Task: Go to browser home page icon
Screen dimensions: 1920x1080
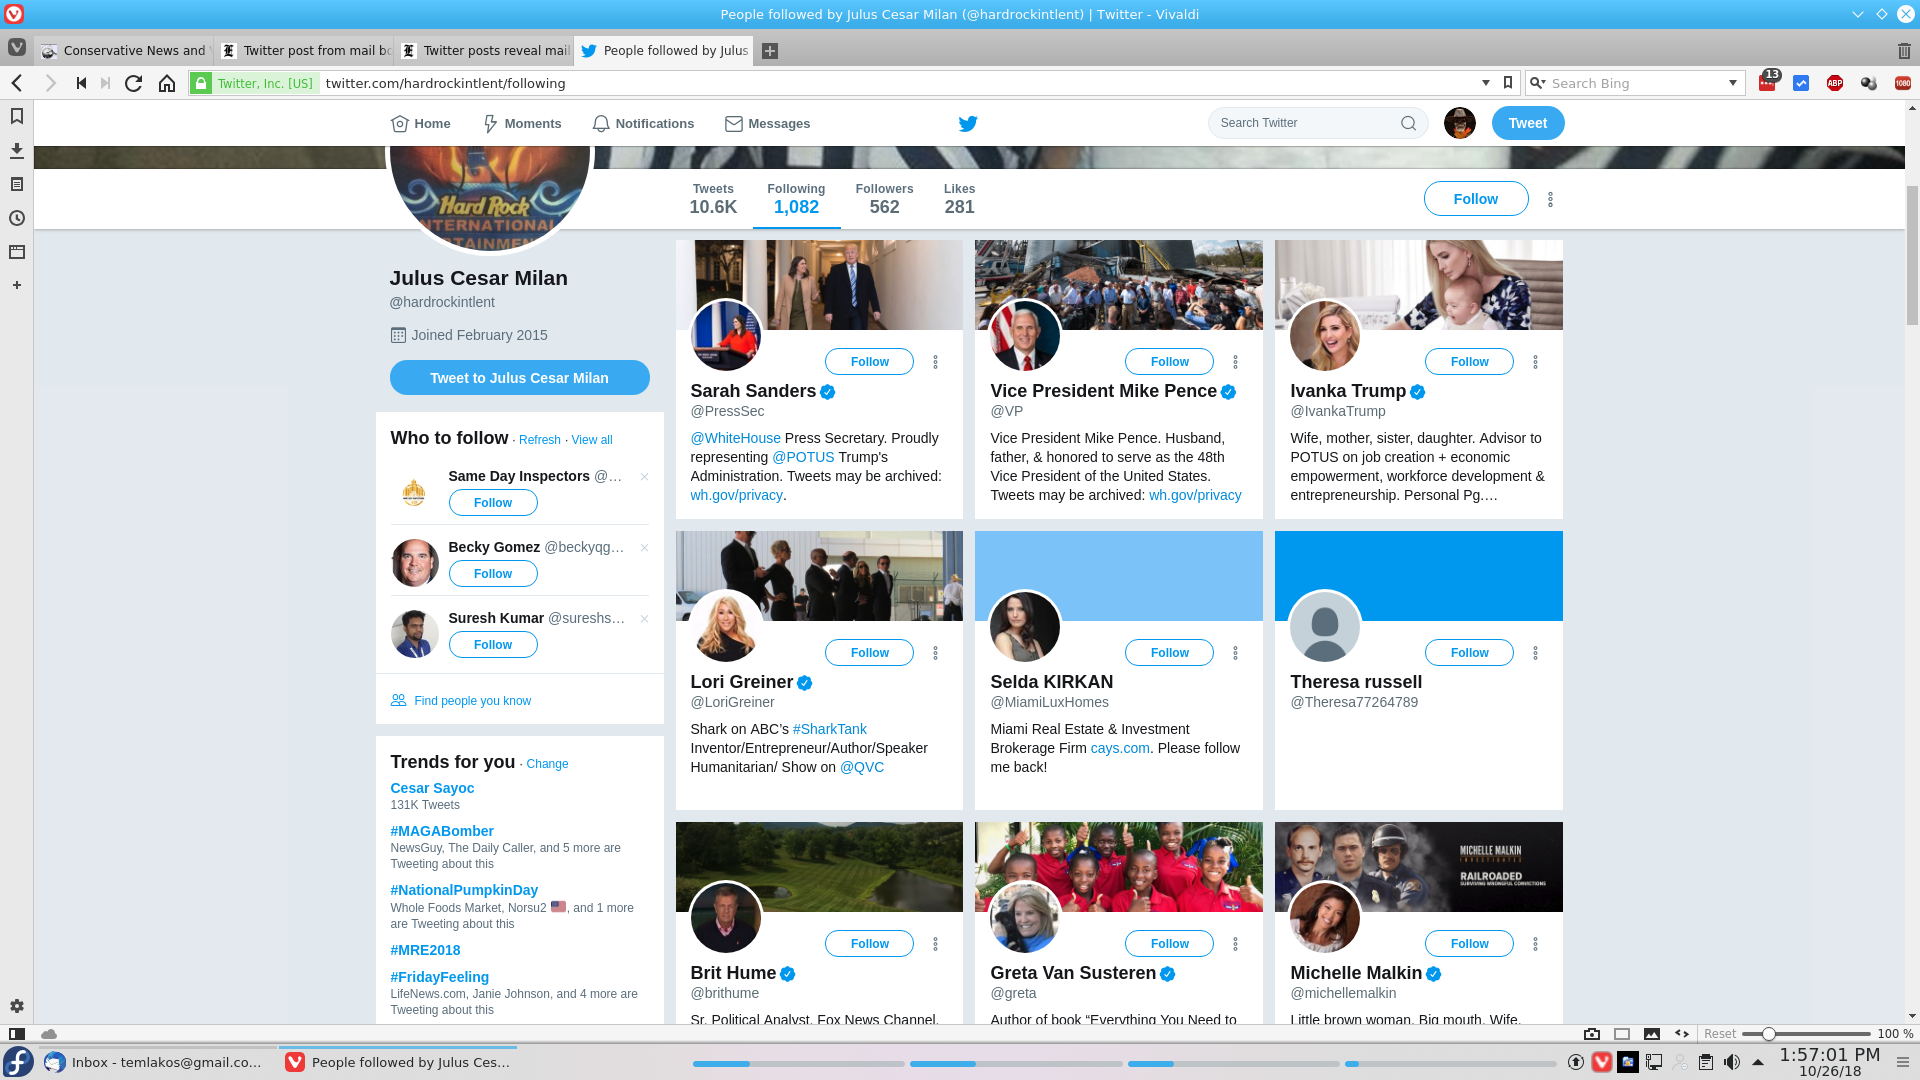Action: point(167,83)
